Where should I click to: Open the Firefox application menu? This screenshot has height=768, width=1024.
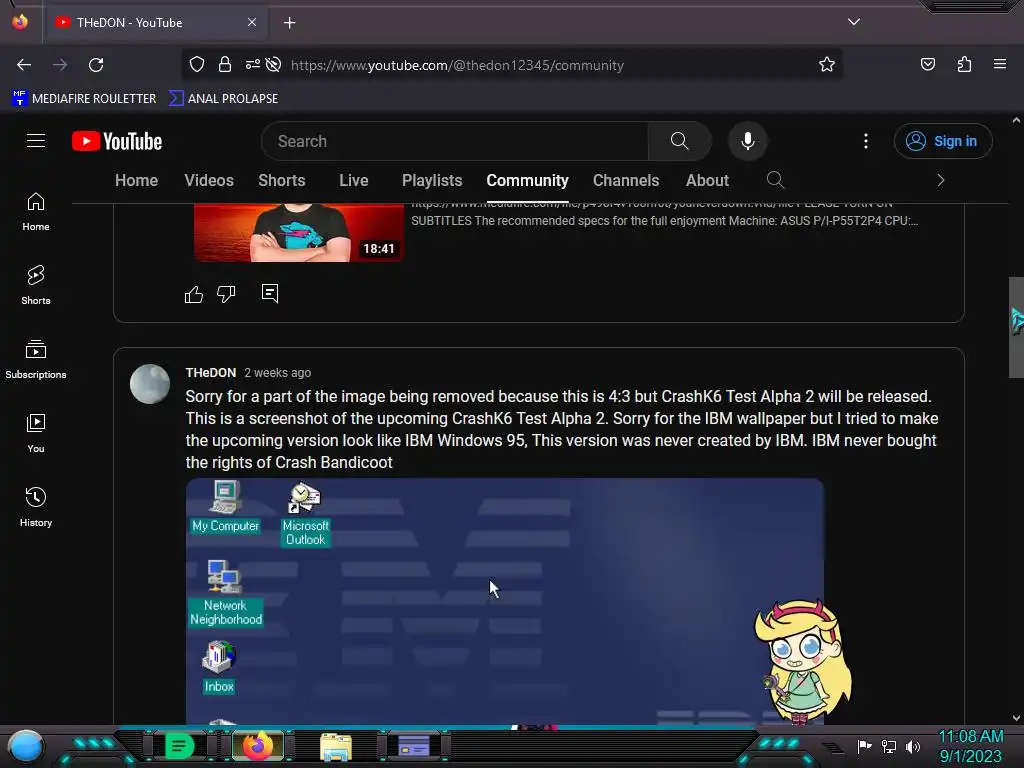point(1000,65)
